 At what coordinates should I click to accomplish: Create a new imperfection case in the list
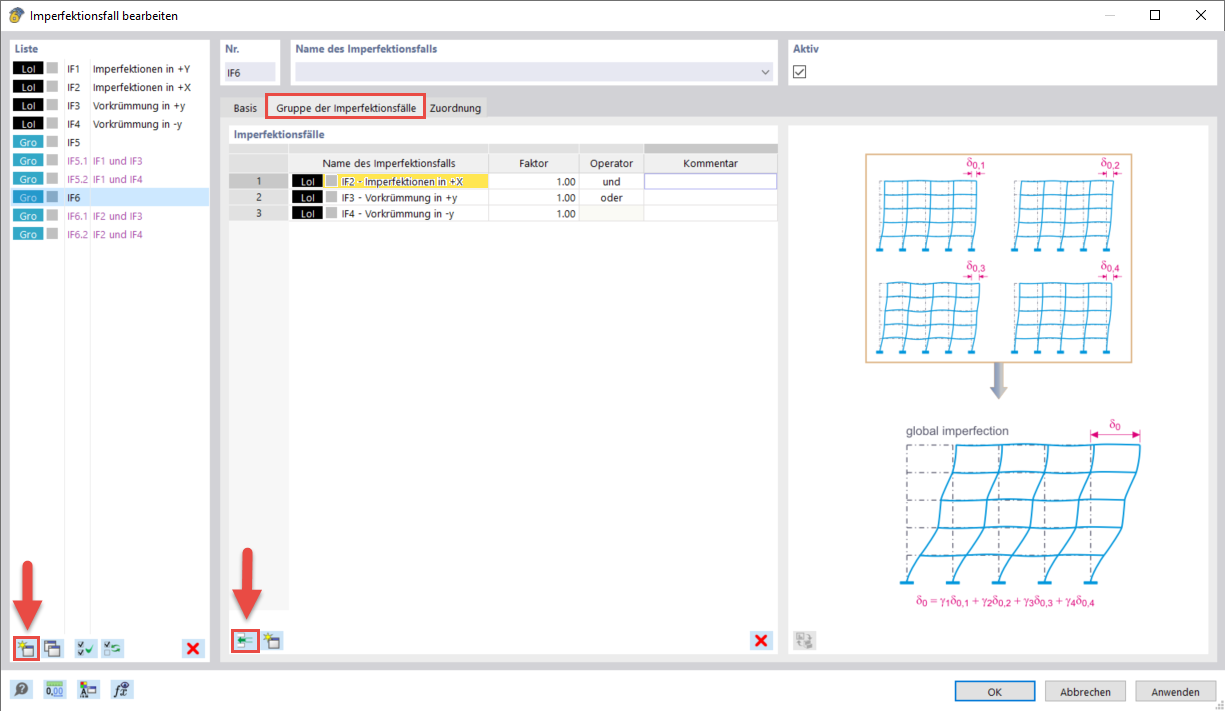tap(27, 648)
